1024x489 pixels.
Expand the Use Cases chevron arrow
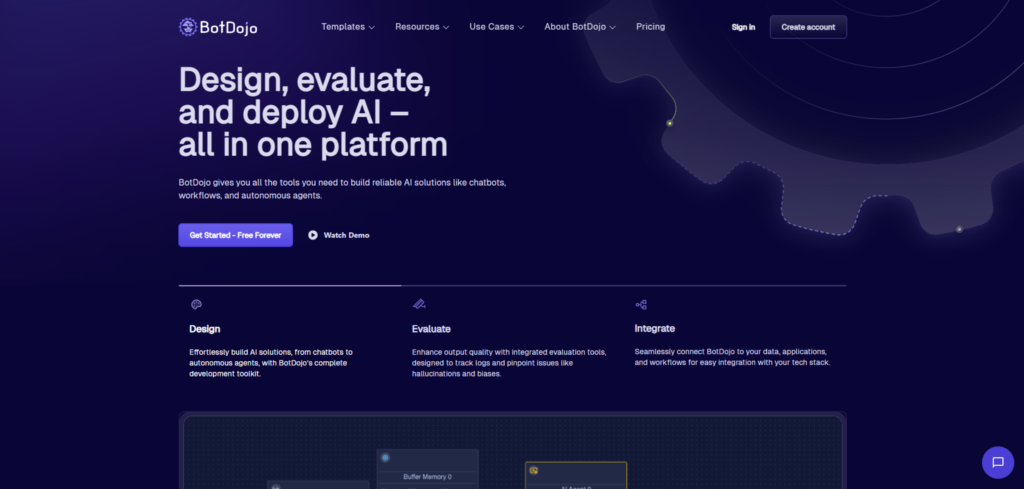[x=520, y=27]
